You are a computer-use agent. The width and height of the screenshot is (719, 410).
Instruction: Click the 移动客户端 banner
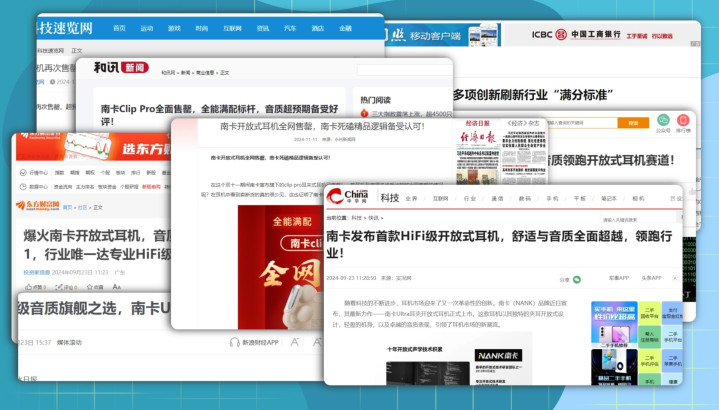click(x=442, y=35)
